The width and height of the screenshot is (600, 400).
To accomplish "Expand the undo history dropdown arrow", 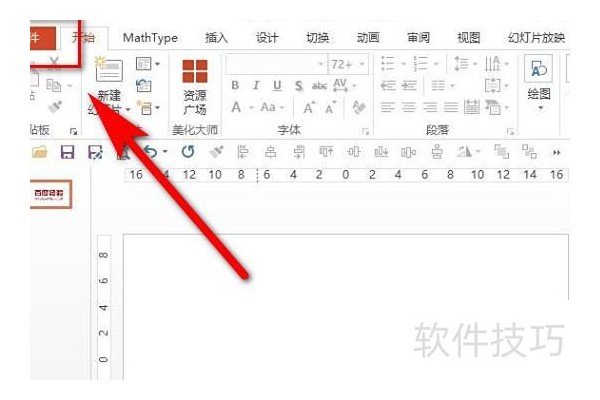I will pyautogui.click(x=165, y=152).
